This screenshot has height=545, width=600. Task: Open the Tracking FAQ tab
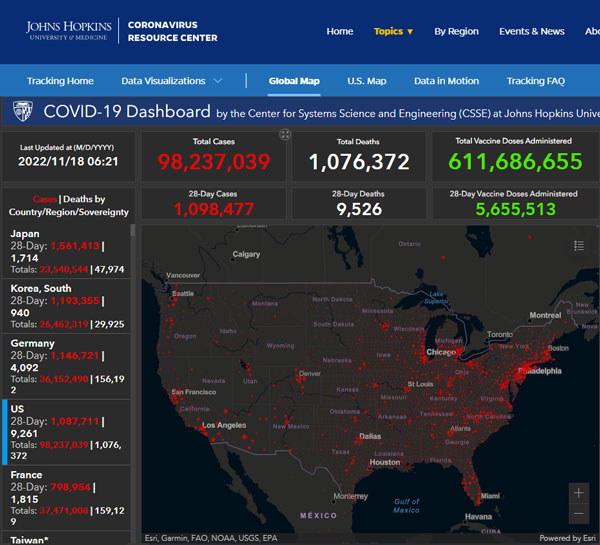point(536,81)
